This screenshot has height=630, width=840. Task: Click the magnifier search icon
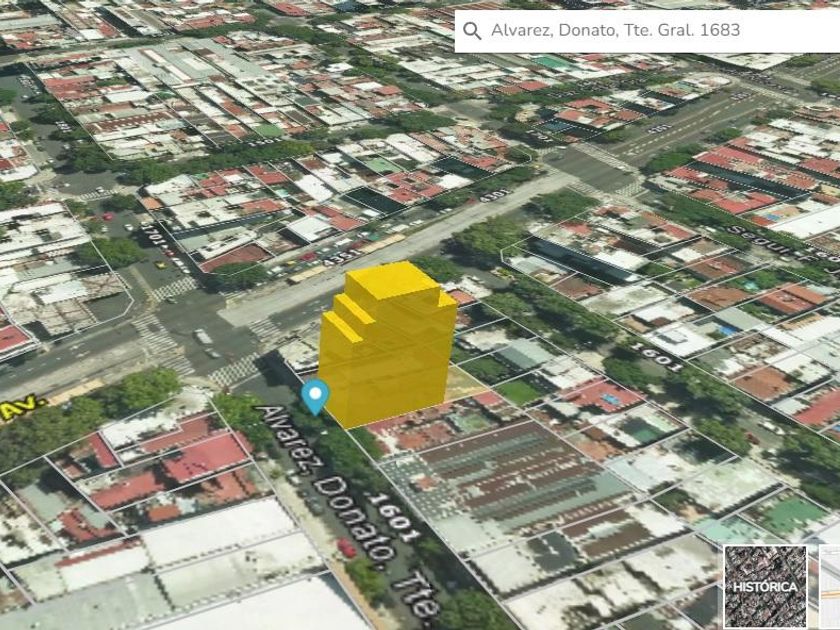pos(472,31)
